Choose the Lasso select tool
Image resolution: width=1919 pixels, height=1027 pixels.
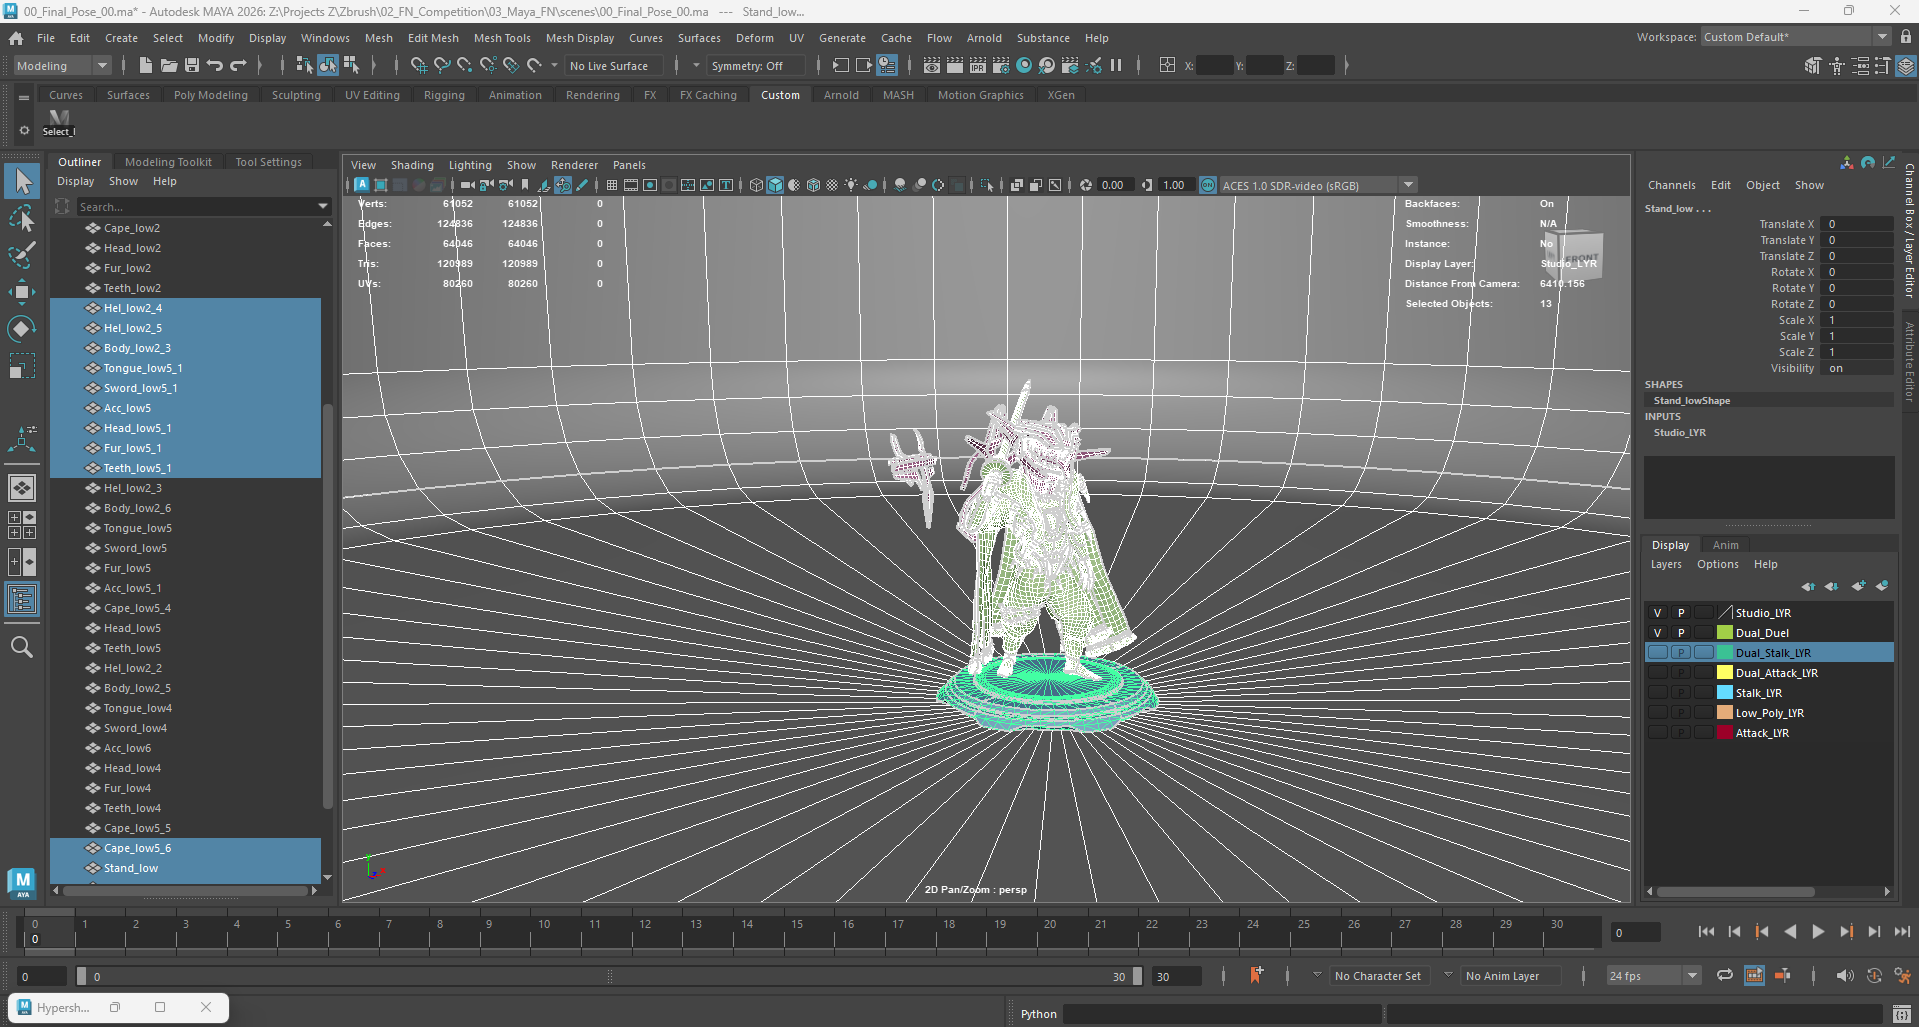pos(22,218)
